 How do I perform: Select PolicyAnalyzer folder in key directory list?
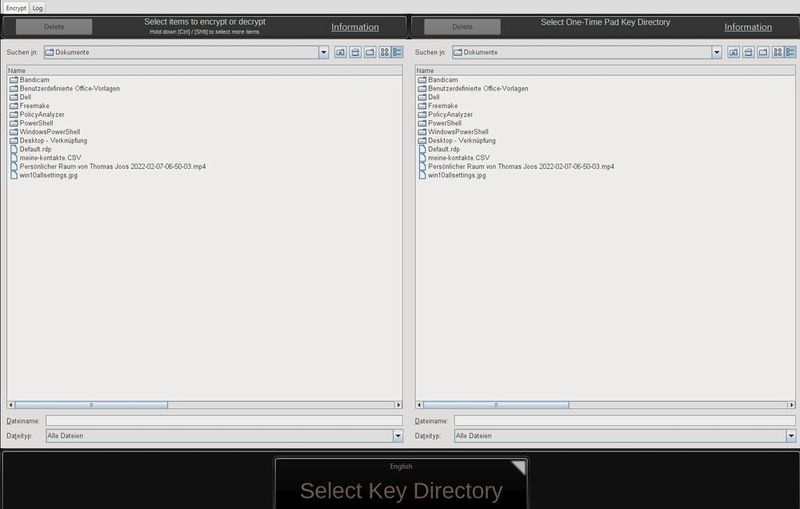pos(445,114)
